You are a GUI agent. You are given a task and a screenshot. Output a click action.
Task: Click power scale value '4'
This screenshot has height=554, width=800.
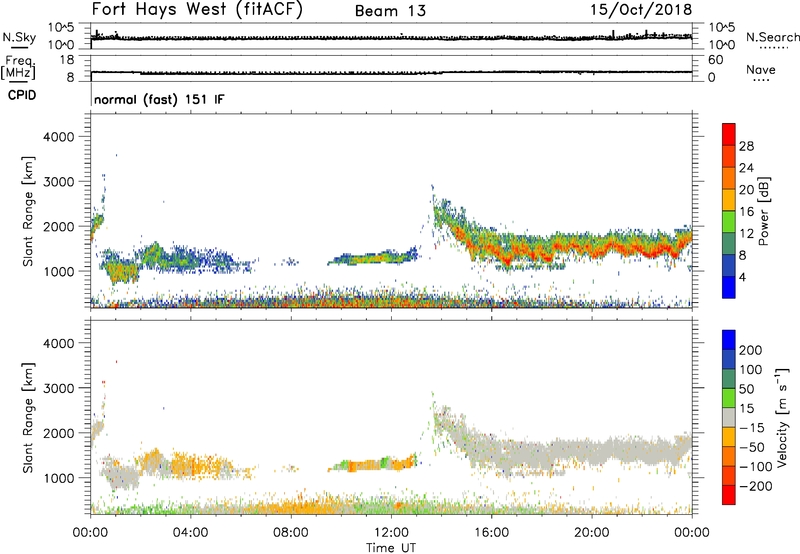(x=742, y=277)
